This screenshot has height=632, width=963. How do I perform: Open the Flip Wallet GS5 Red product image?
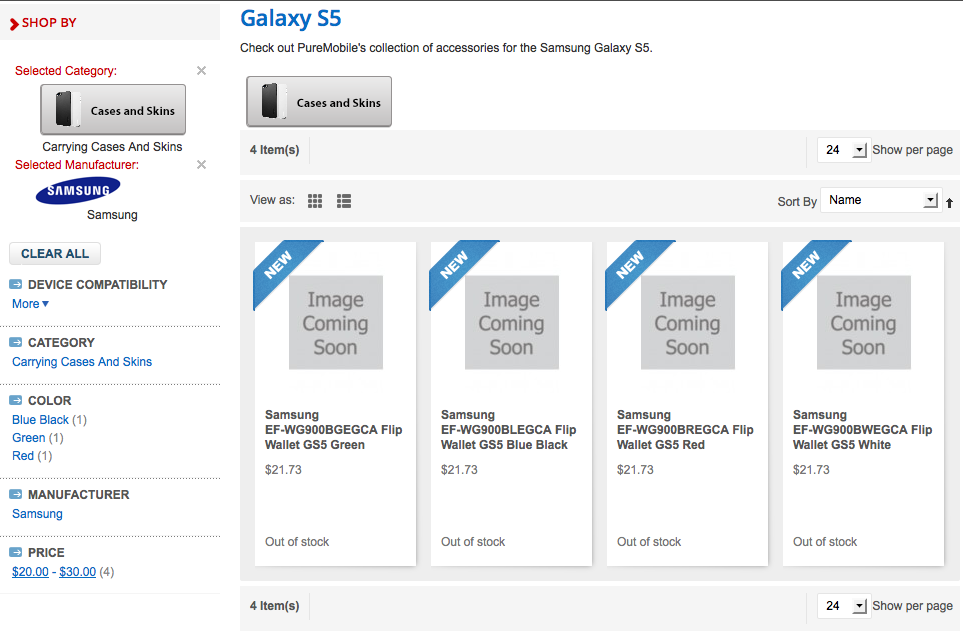(687, 323)
